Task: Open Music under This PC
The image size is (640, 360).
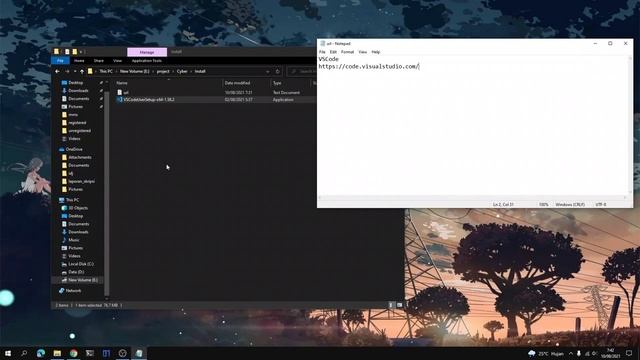Action: pos(74,240)
